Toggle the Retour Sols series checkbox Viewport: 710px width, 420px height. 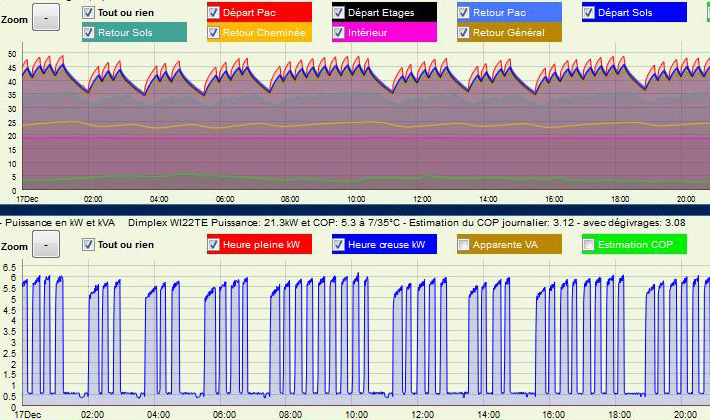pos(89,33)
